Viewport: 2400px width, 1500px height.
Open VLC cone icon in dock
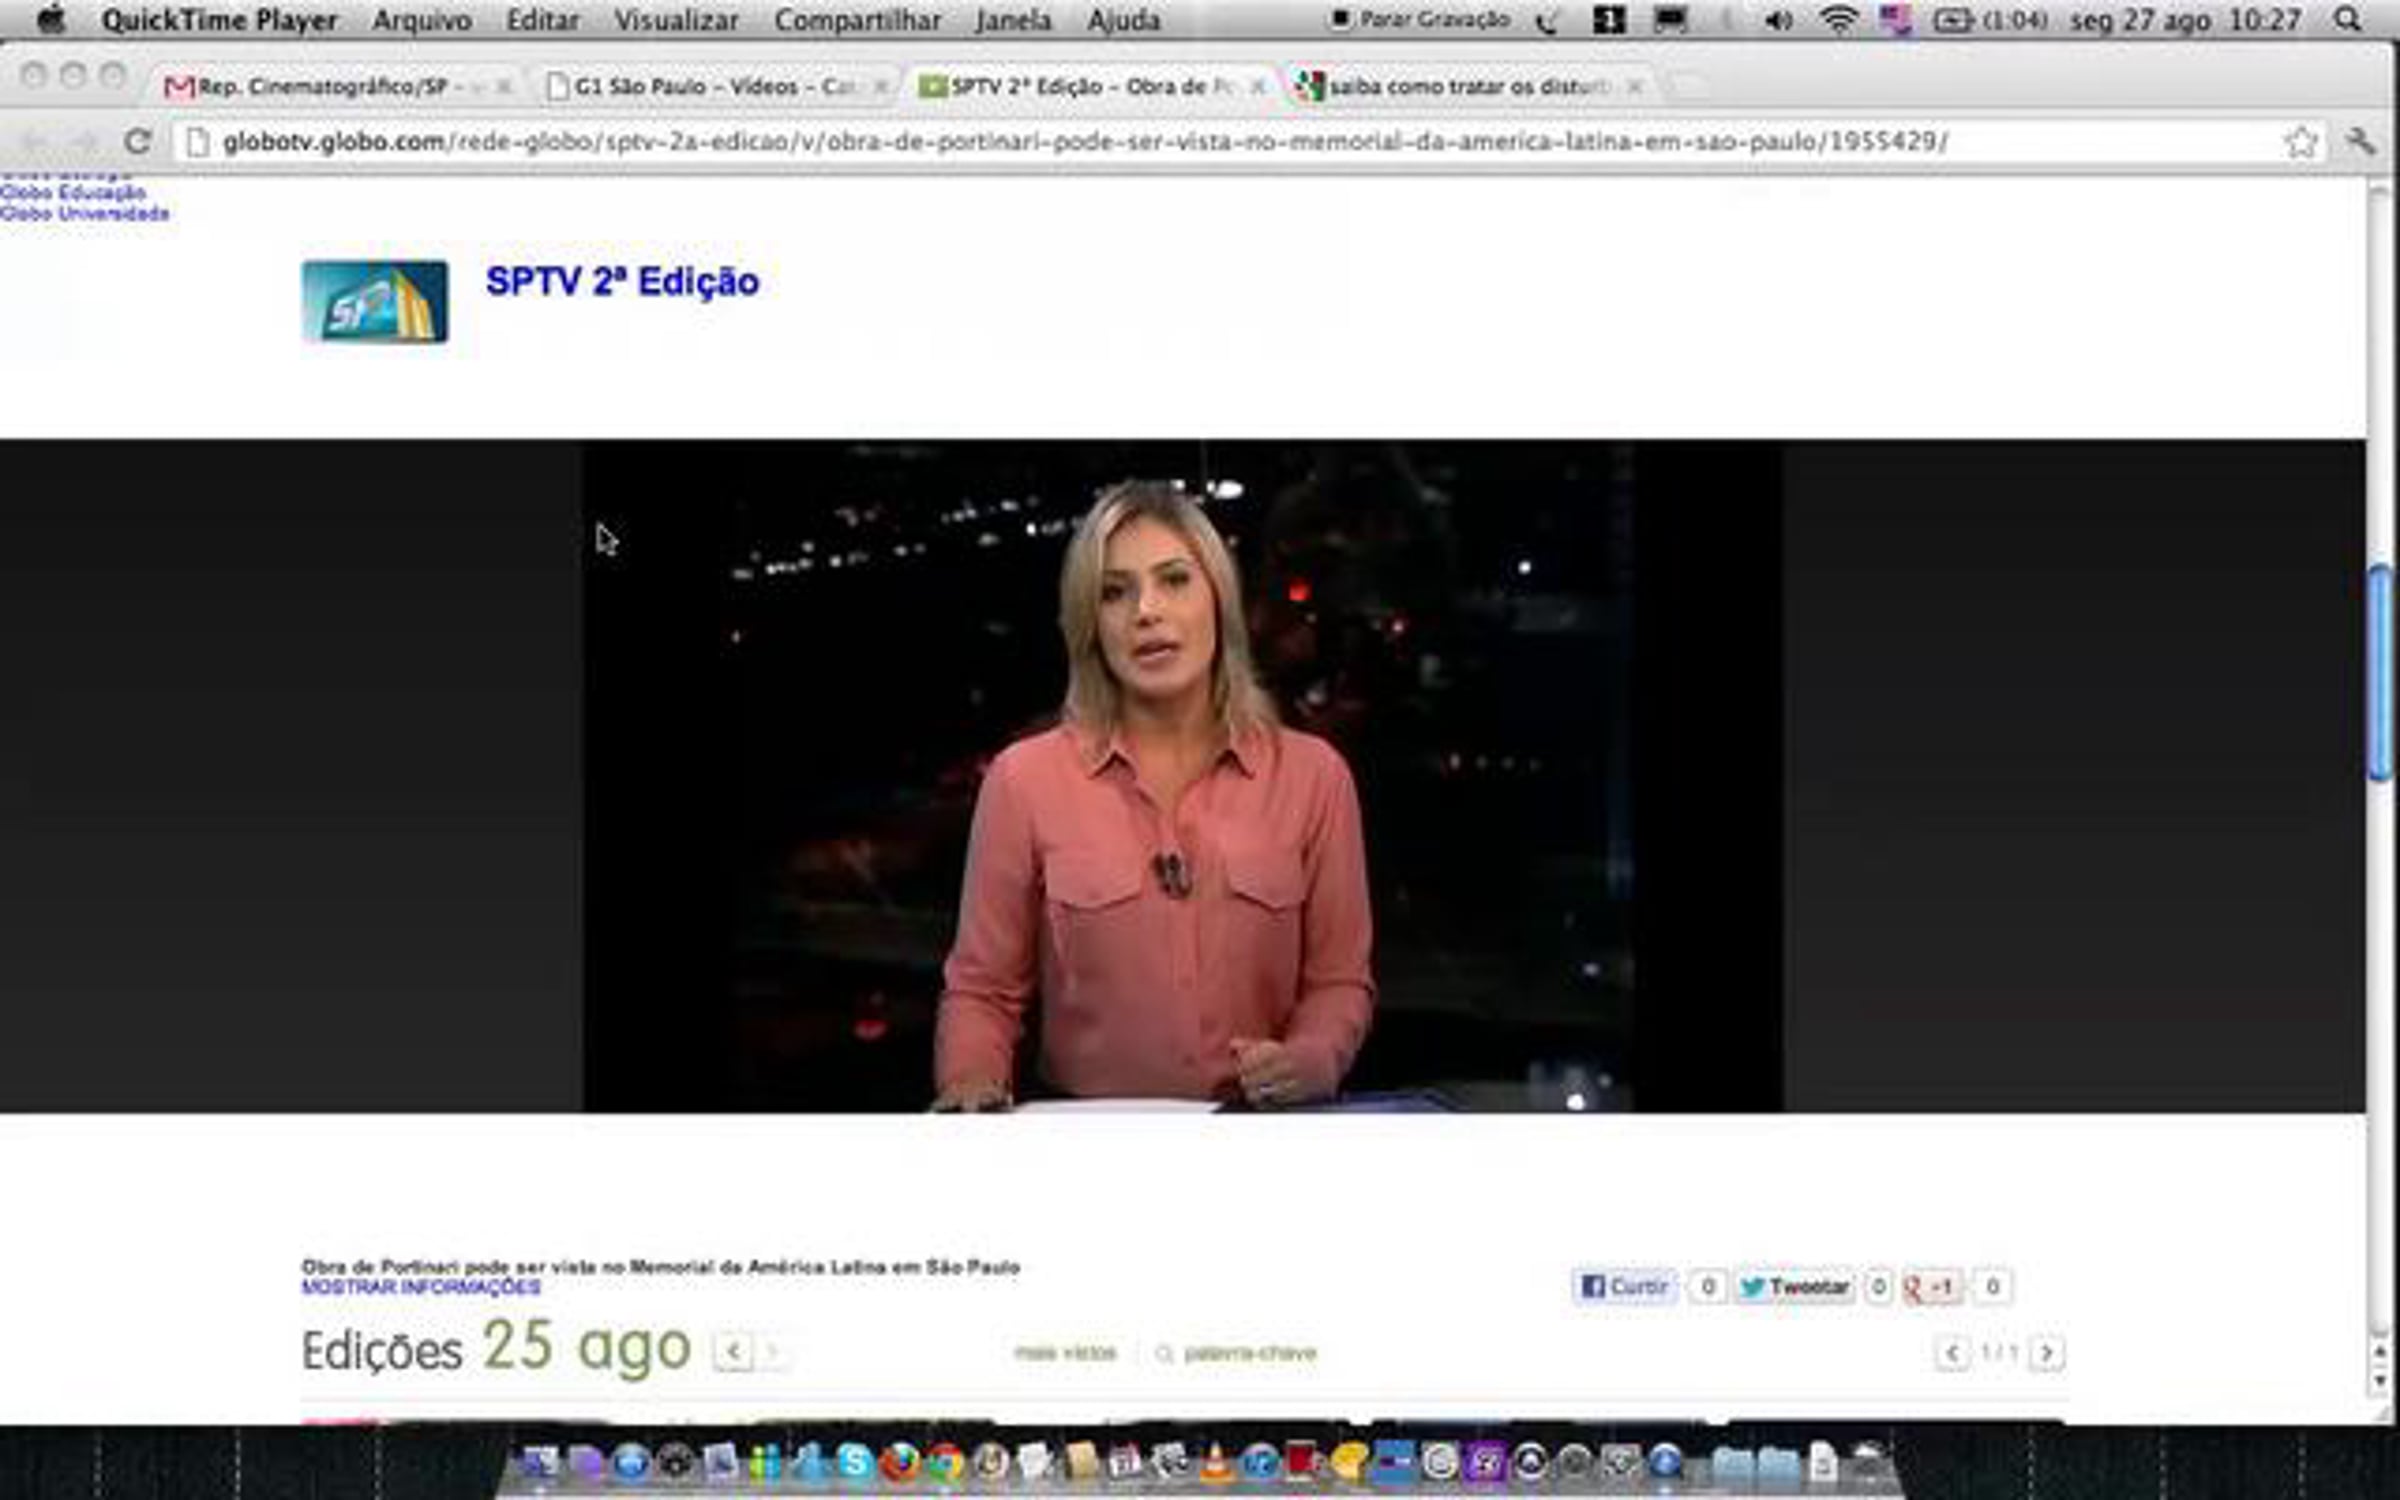[1215, 1463]
